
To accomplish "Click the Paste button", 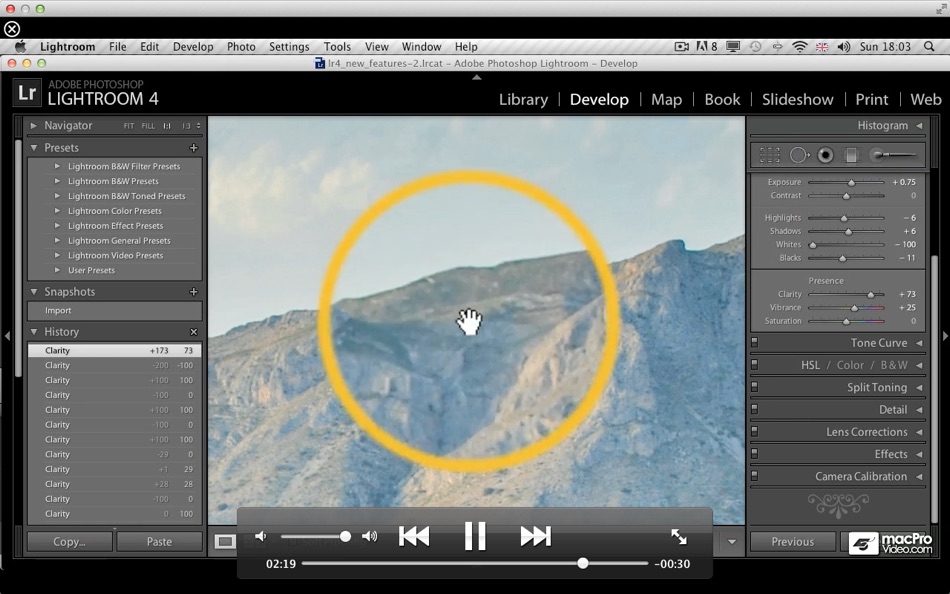I will pyautogui.click(x=159, y=541).
